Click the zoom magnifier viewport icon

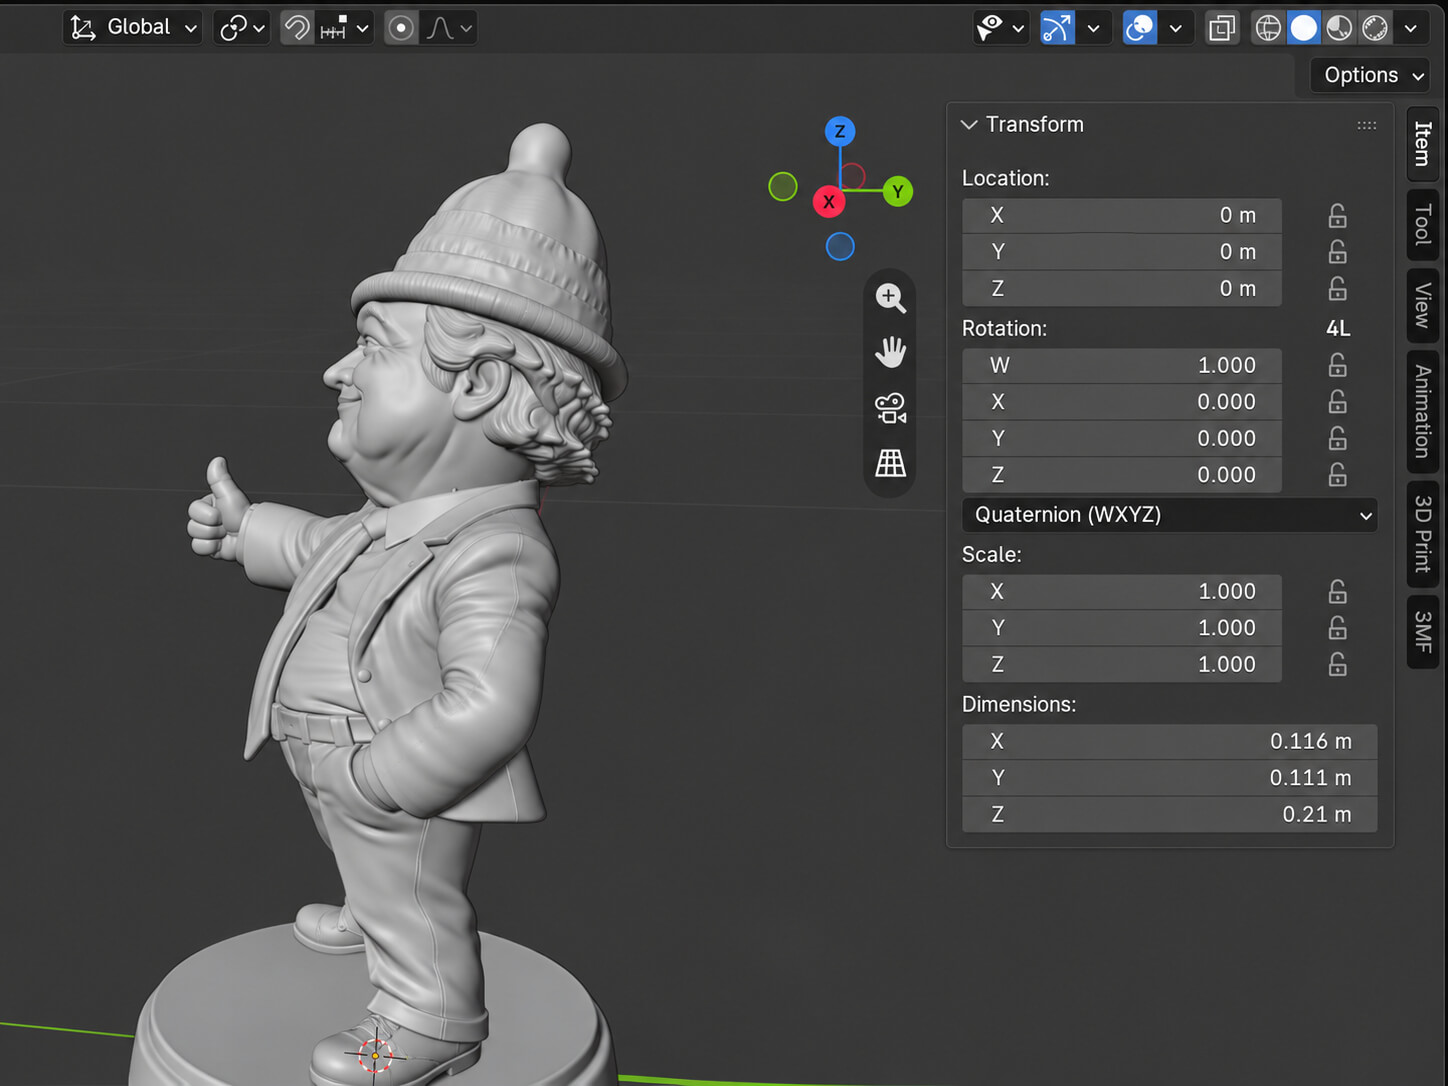890,297
